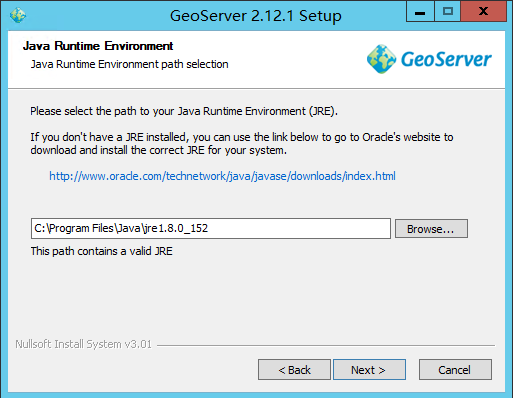
Task: Click the blue GeoServer wordmark in header
Action: point(446,59)
